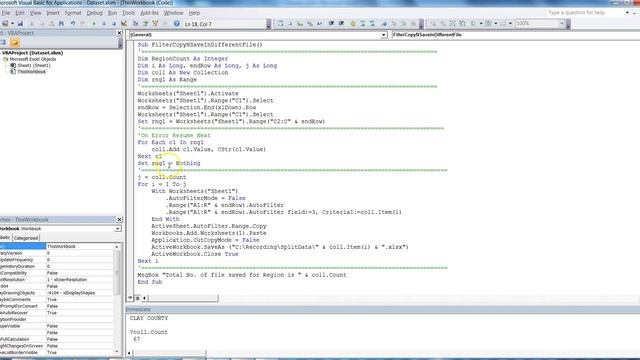Click the Reset (stop) icon
The height and width of the screenshot is (360, 640).
114,24
